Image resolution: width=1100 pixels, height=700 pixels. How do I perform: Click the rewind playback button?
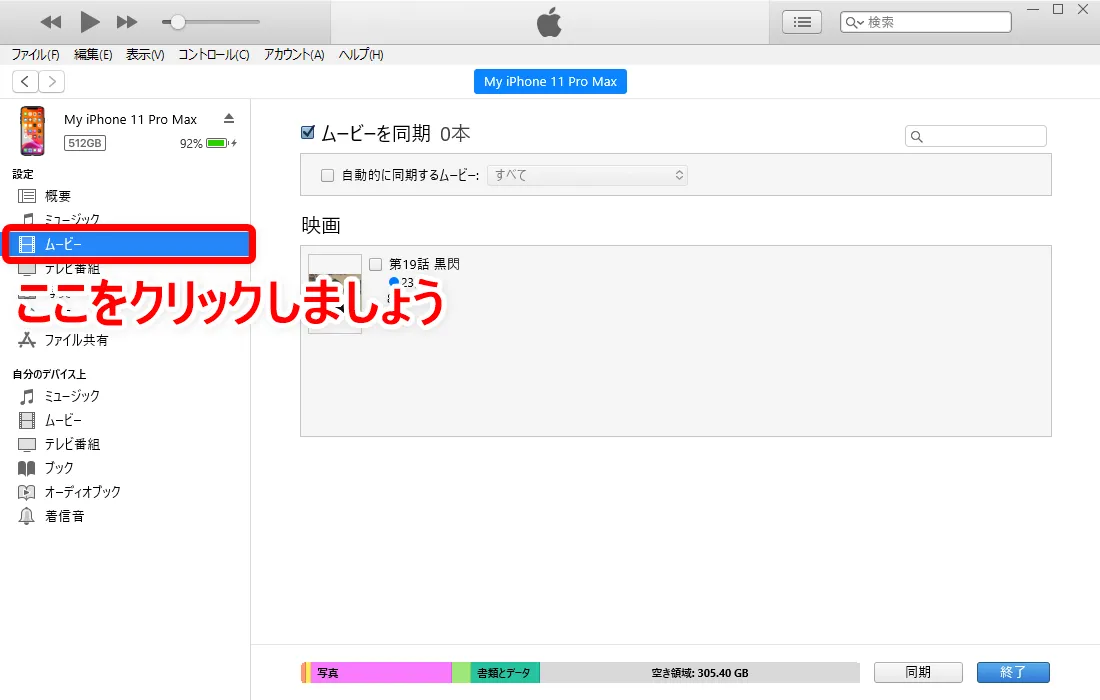click(x=51, y=22)
